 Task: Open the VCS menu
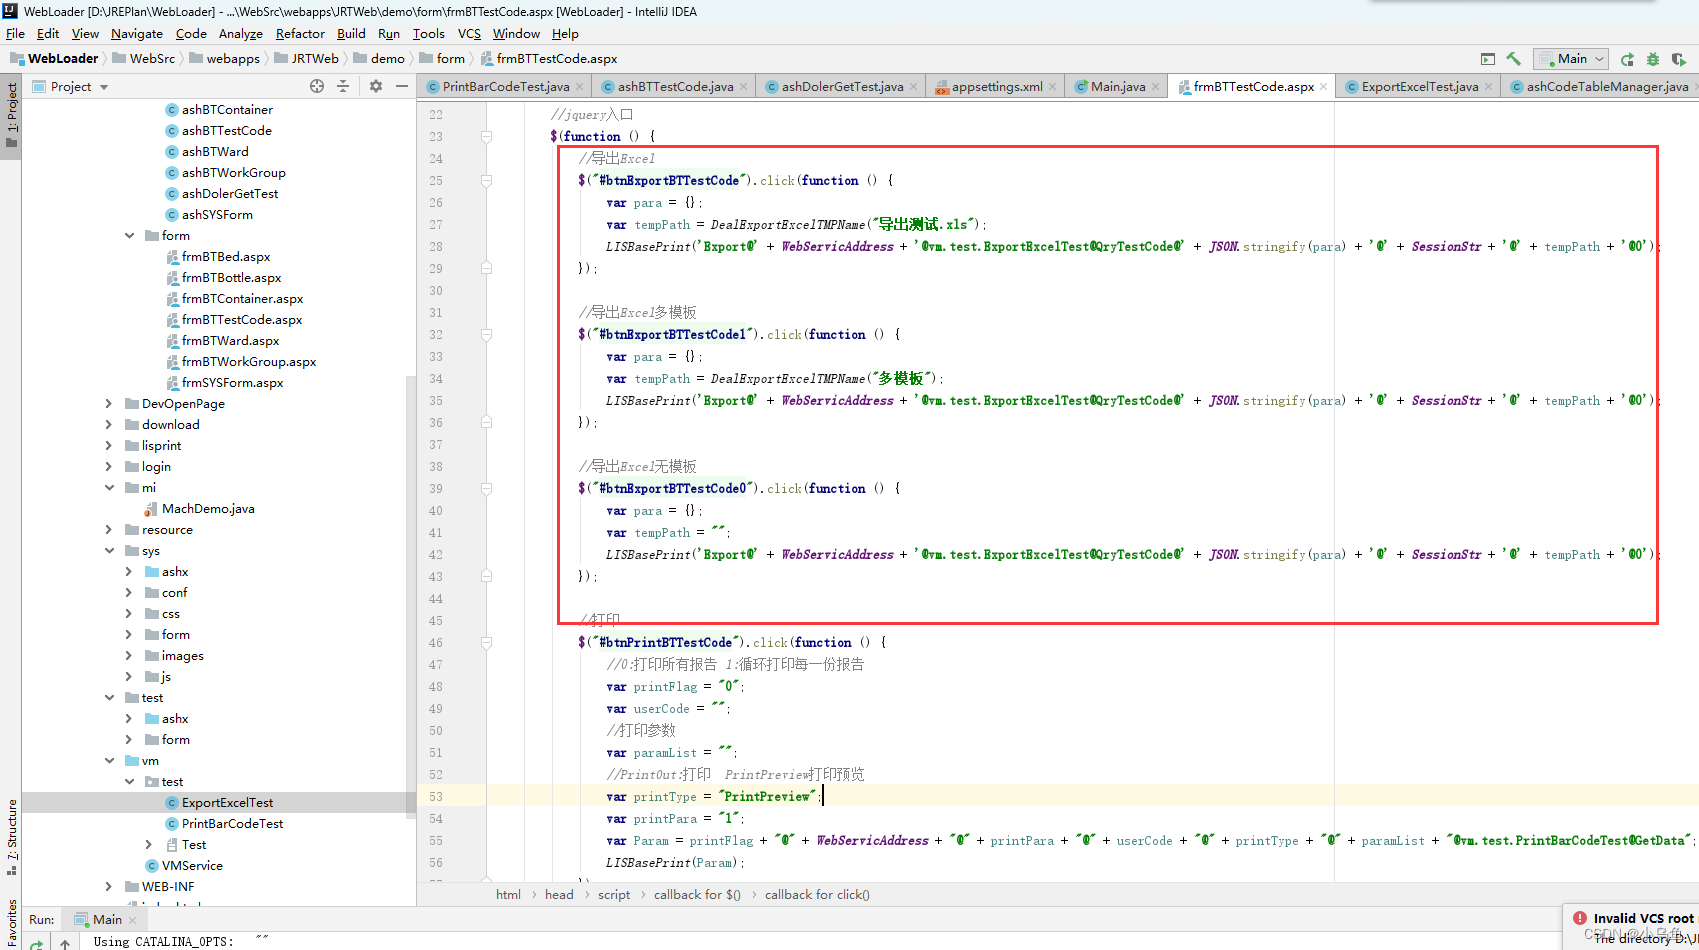(469, 33)
